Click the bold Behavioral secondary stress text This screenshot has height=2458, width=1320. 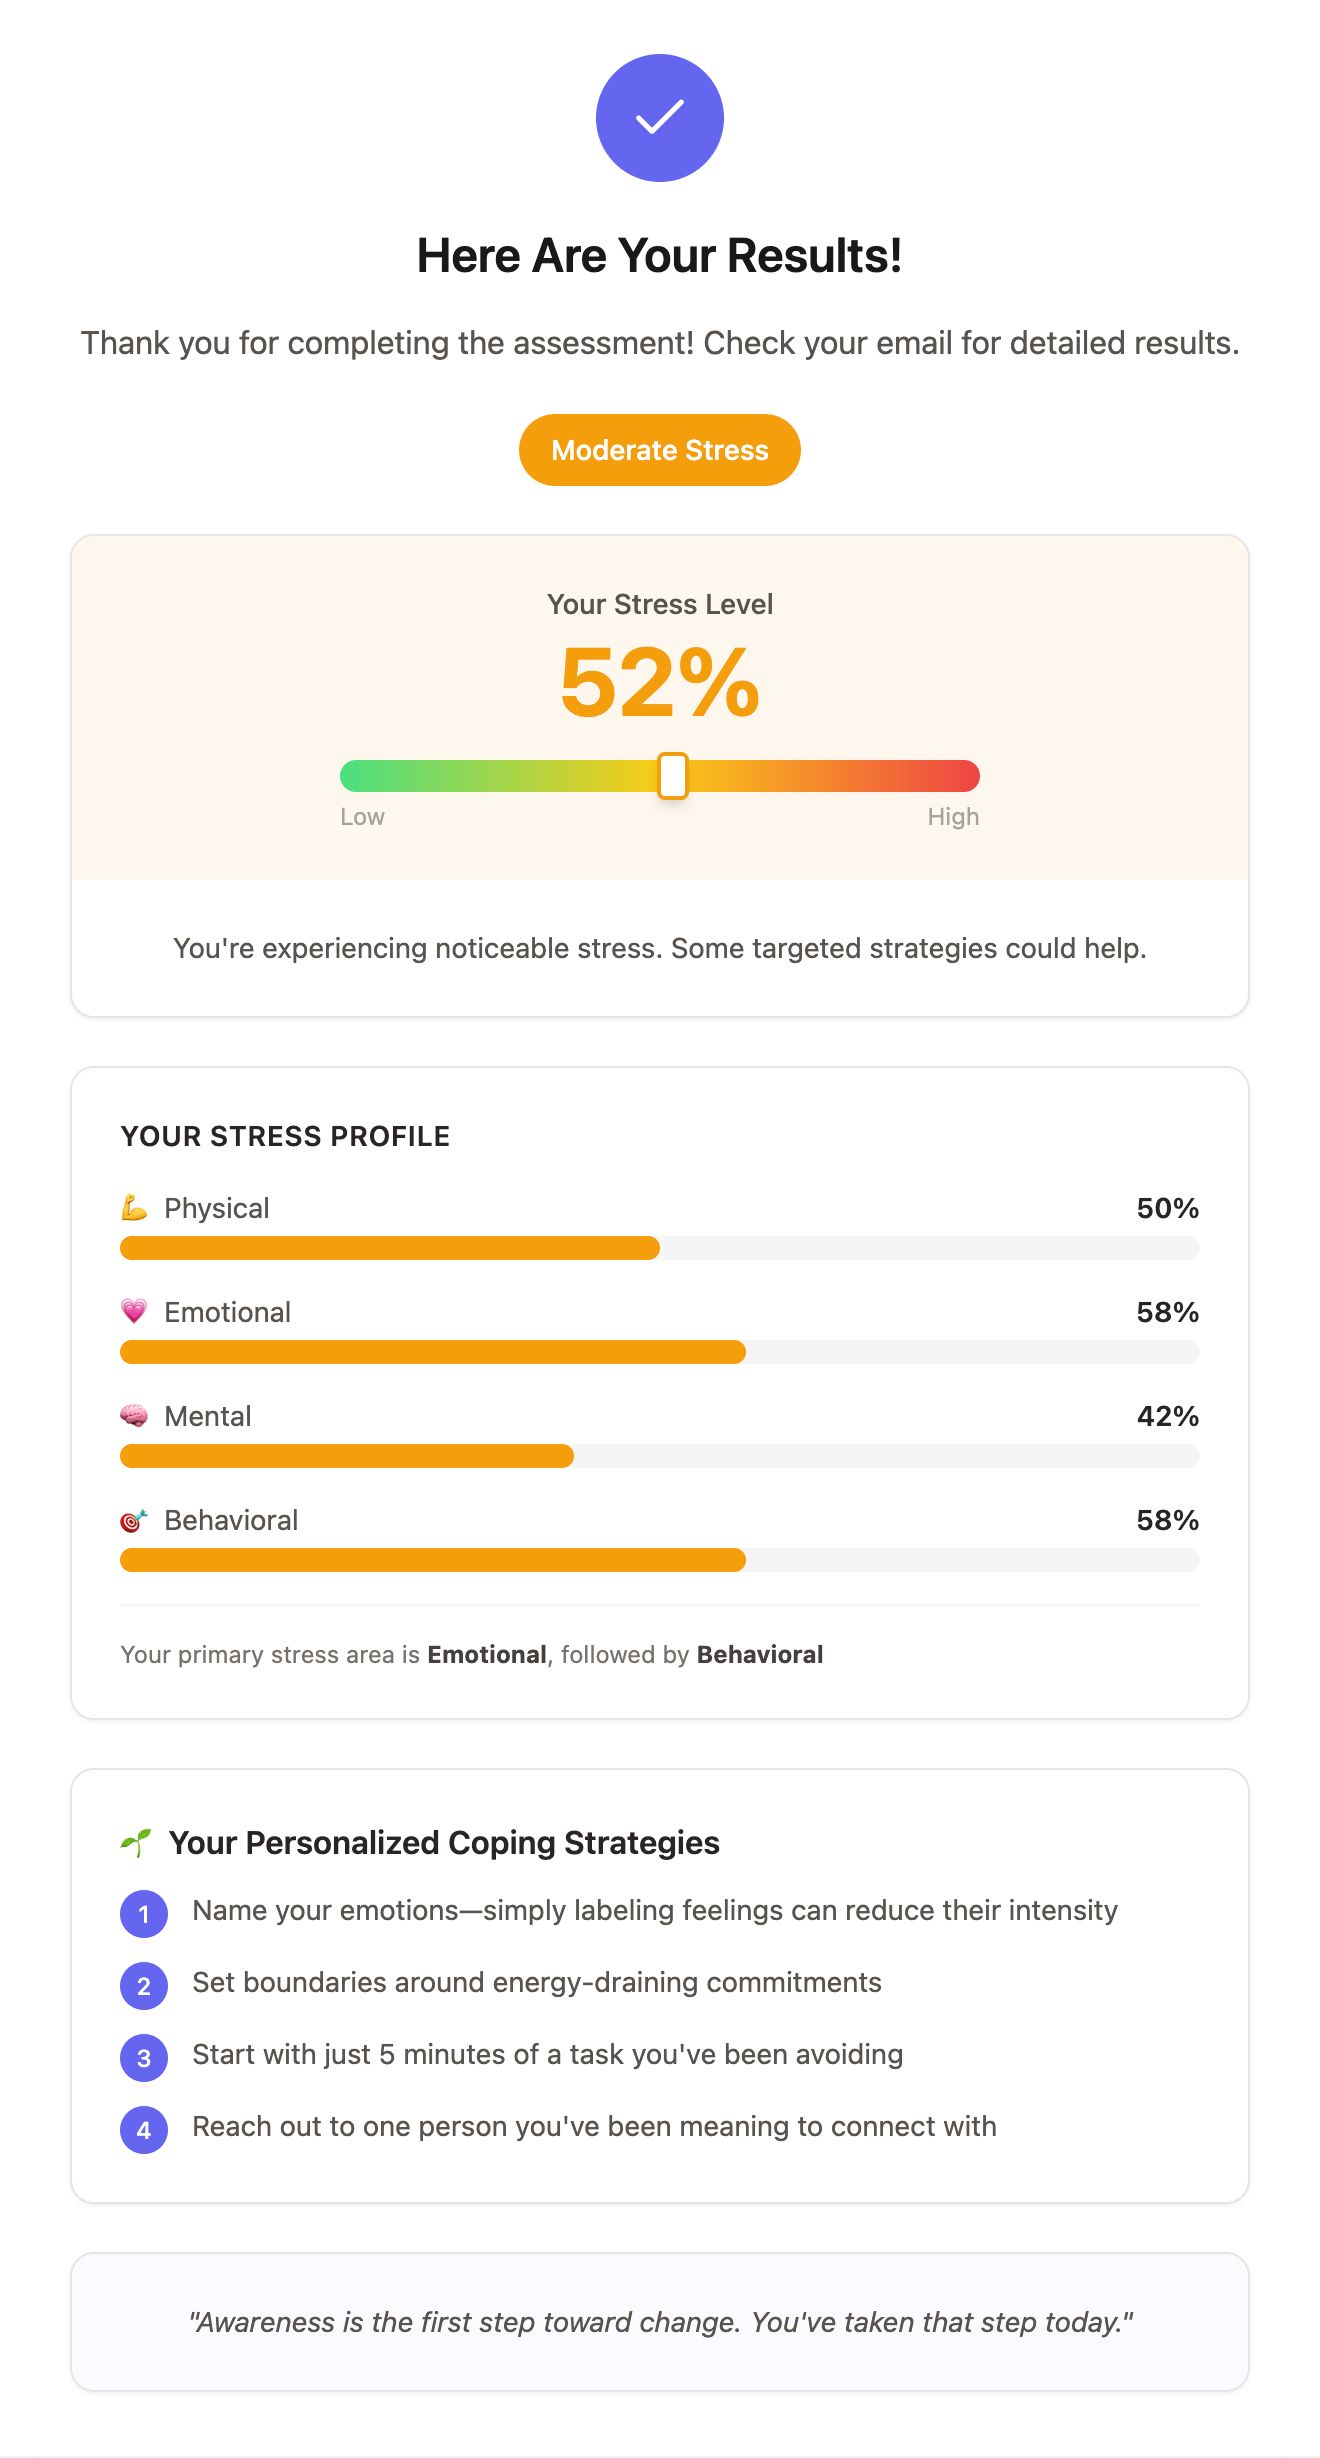point(760,1655)
